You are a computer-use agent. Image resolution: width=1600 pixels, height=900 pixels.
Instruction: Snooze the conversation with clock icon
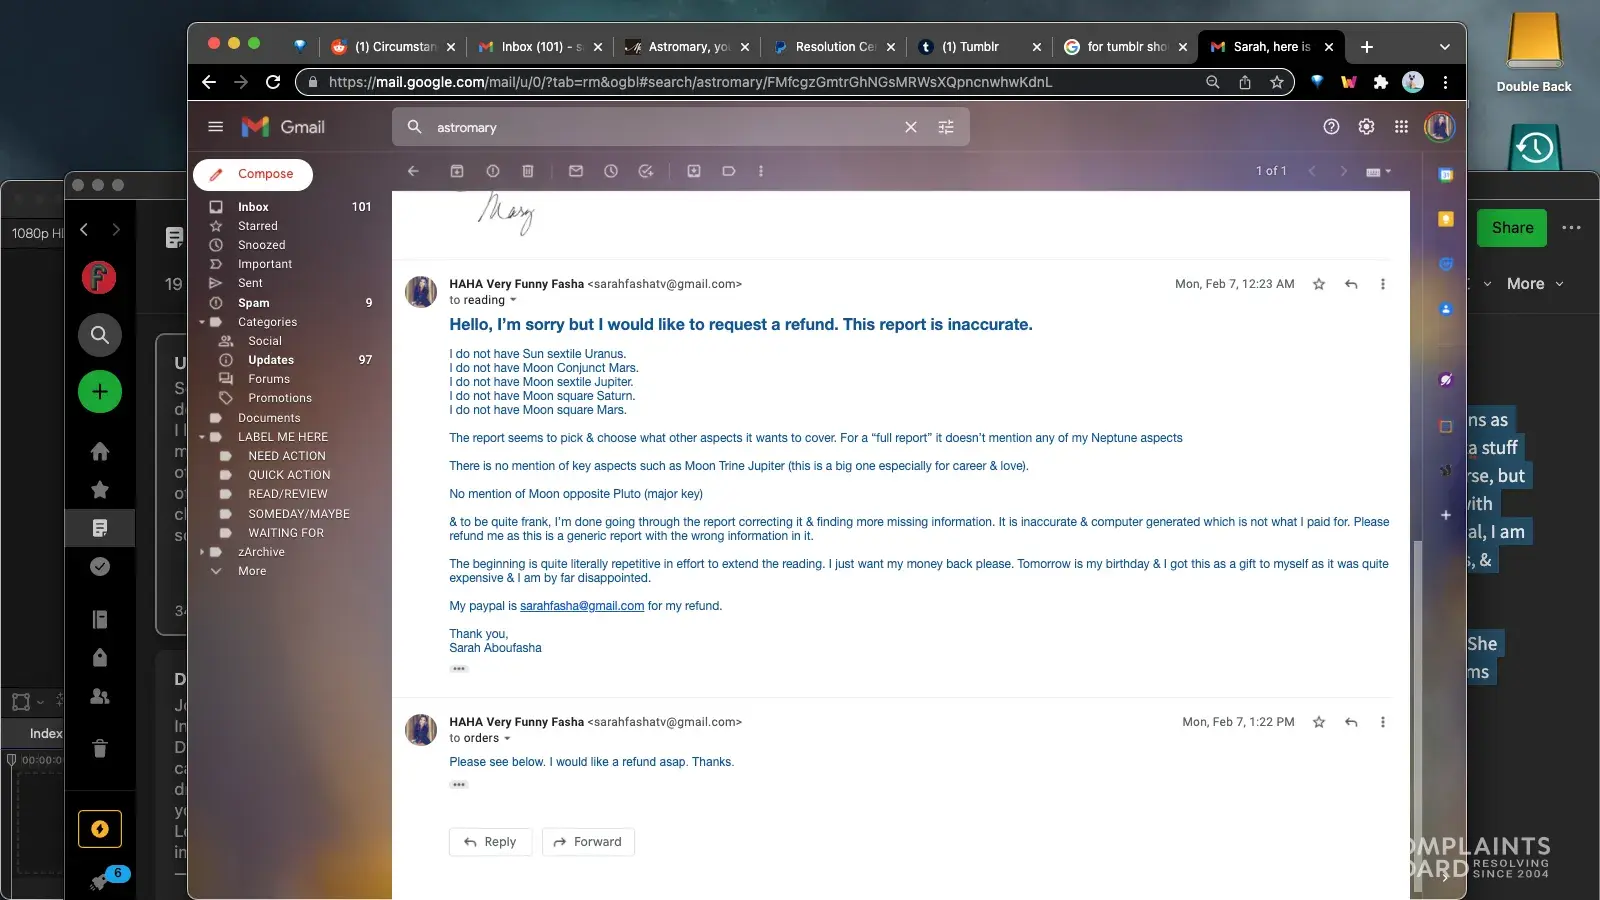(611, 171)
